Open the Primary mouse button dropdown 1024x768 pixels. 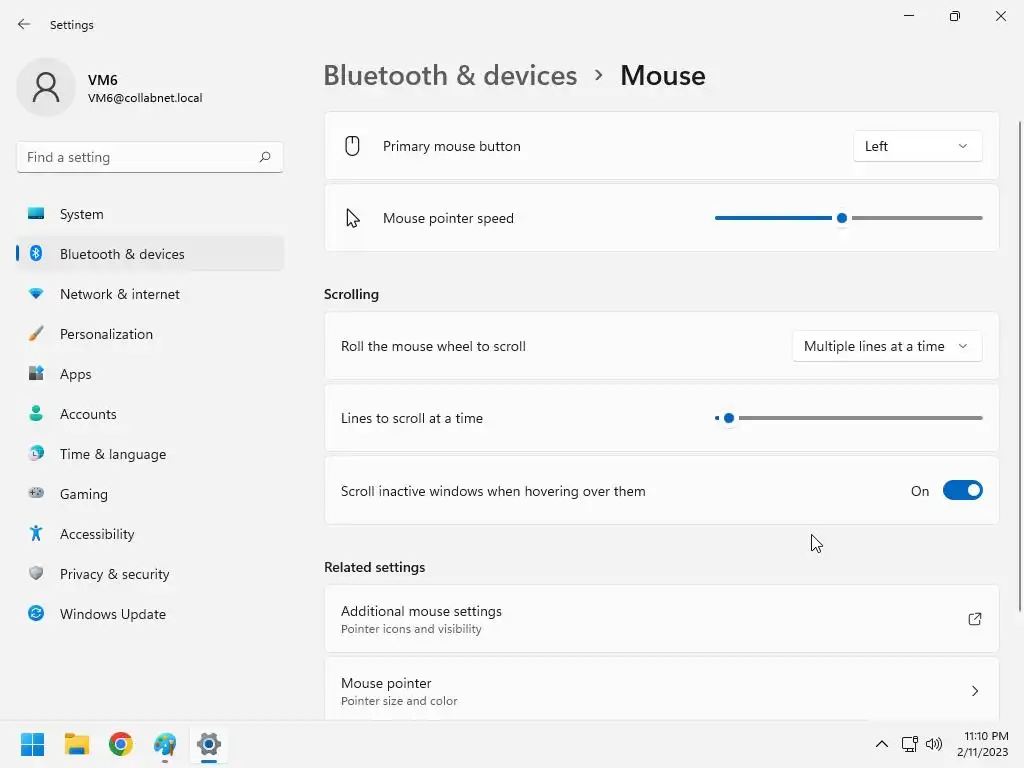(917, 146)
